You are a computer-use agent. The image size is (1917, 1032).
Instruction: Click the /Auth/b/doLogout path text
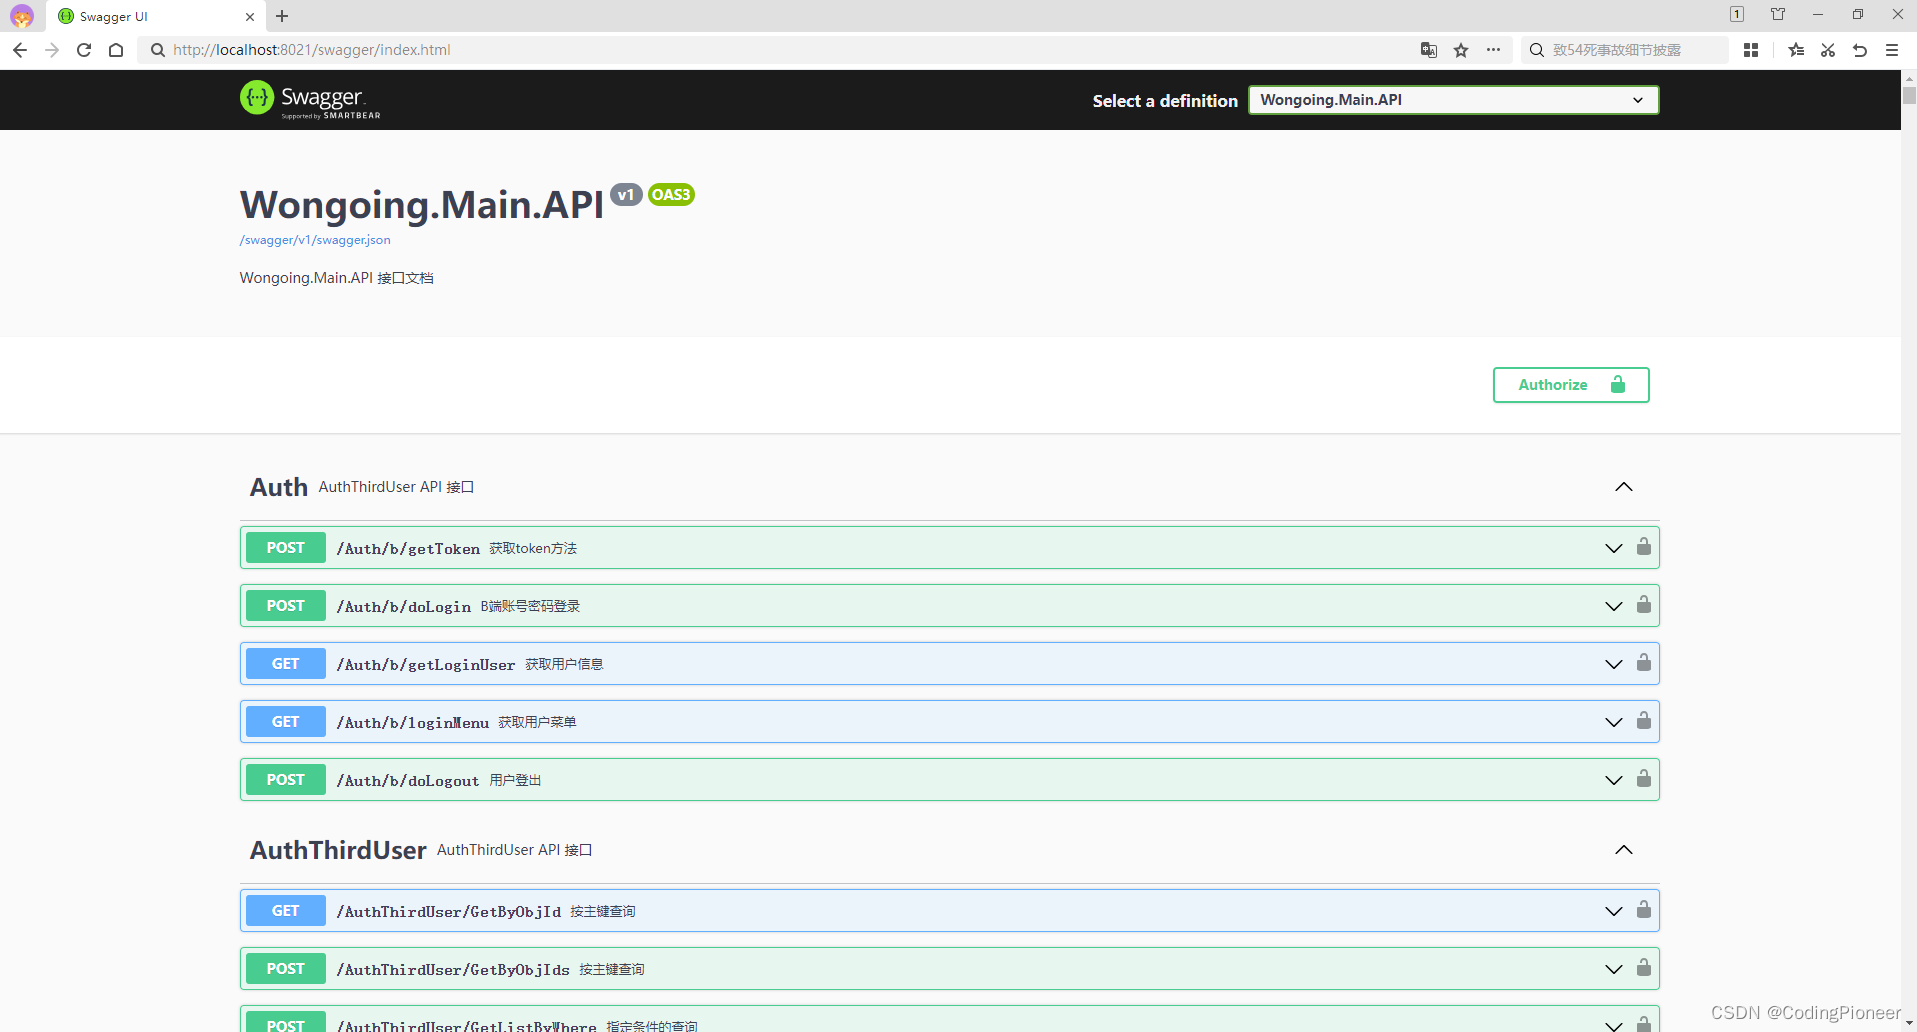pyautogui.click(x=408, y=781)
